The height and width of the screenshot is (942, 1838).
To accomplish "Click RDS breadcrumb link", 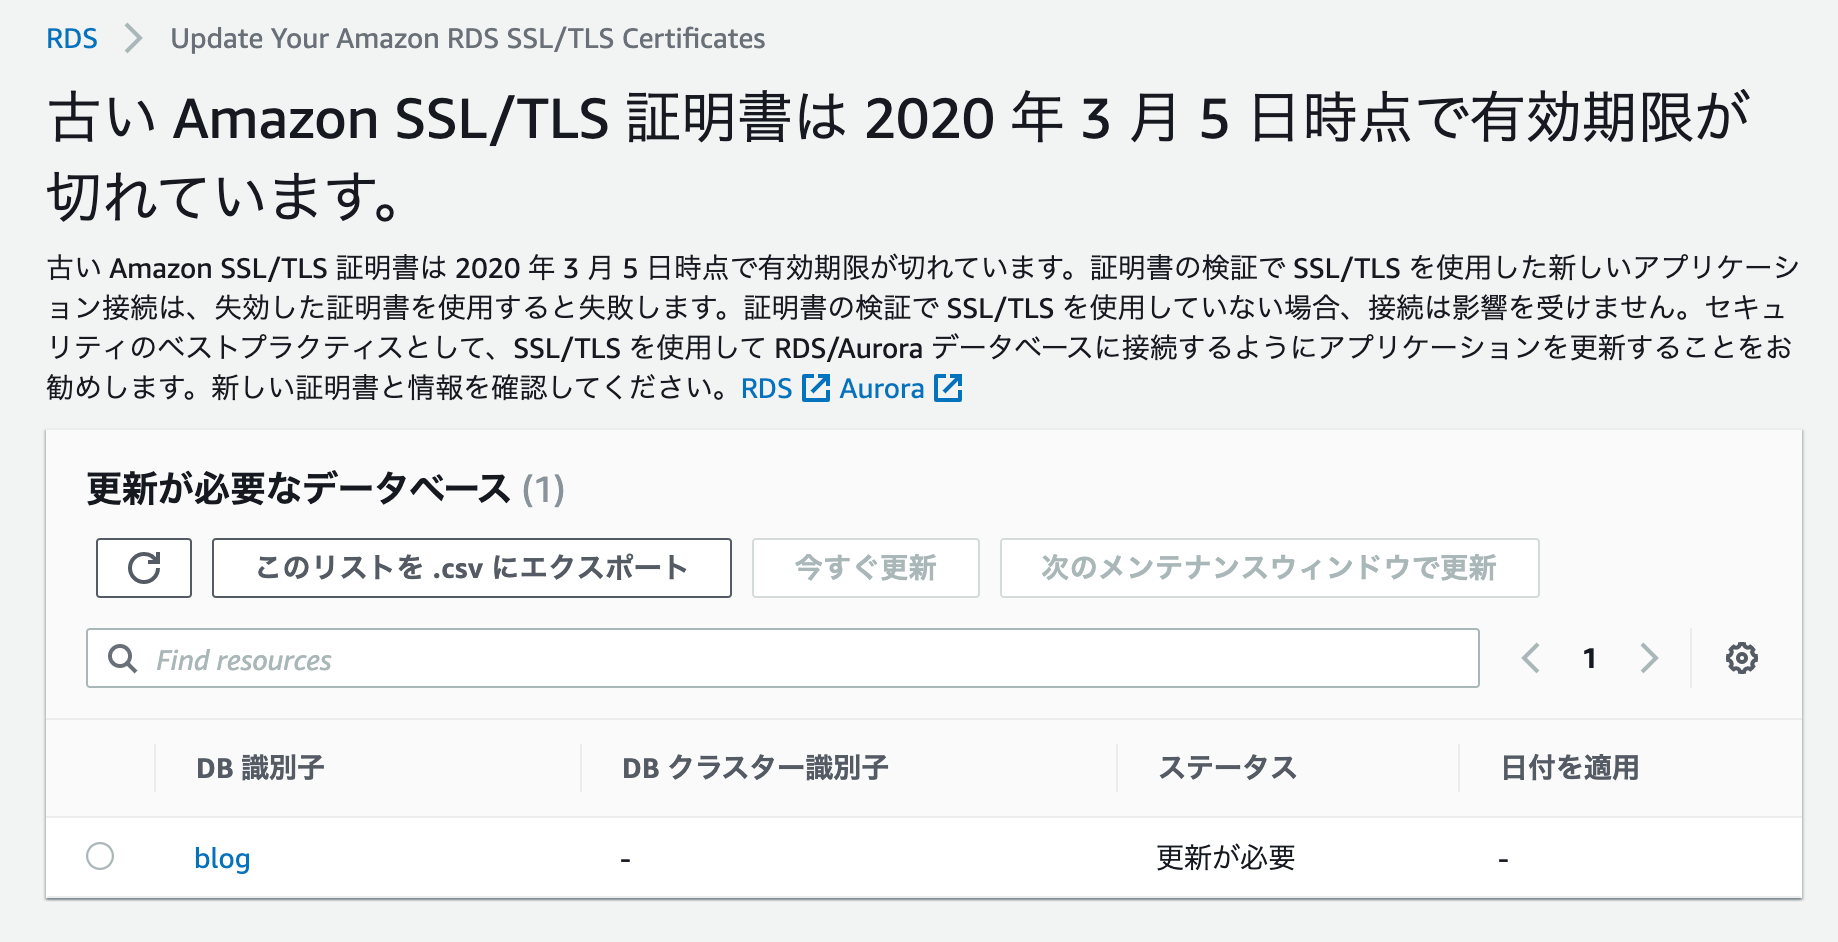I will click(72, 39).
